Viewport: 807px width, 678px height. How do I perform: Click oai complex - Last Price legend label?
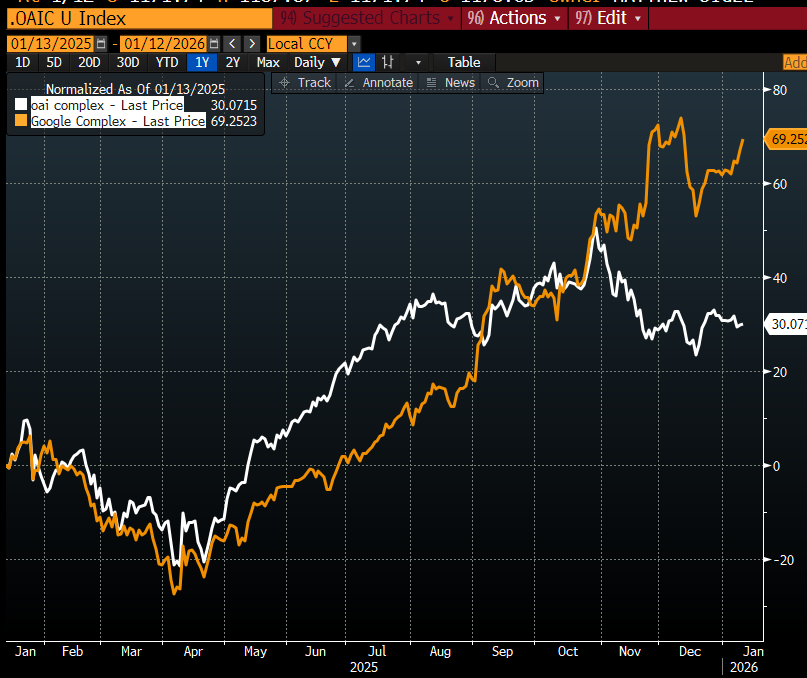click(x=107, y=105)
